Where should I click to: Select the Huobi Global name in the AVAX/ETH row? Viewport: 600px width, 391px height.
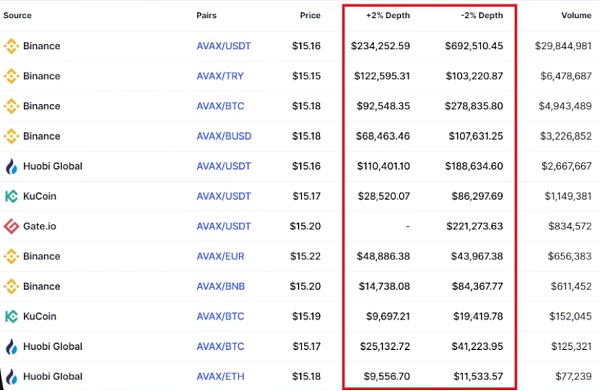click(53, 376)
